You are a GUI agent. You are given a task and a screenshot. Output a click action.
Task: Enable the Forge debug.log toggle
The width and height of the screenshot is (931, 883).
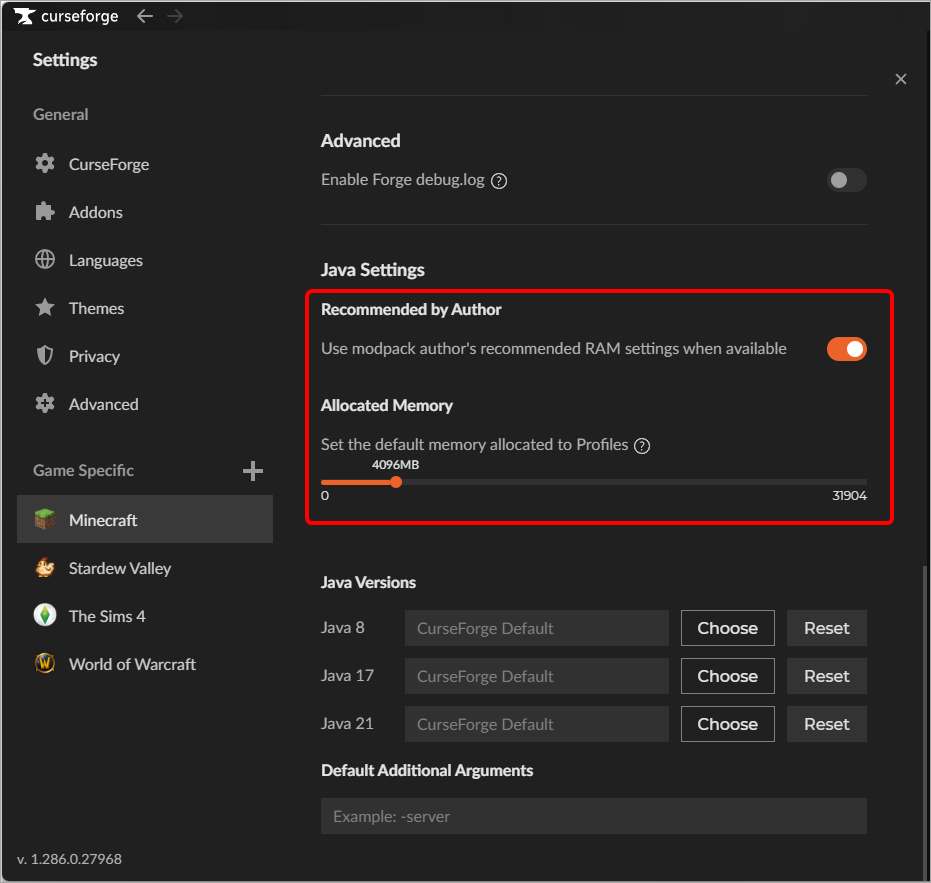[x=847, y=180]
